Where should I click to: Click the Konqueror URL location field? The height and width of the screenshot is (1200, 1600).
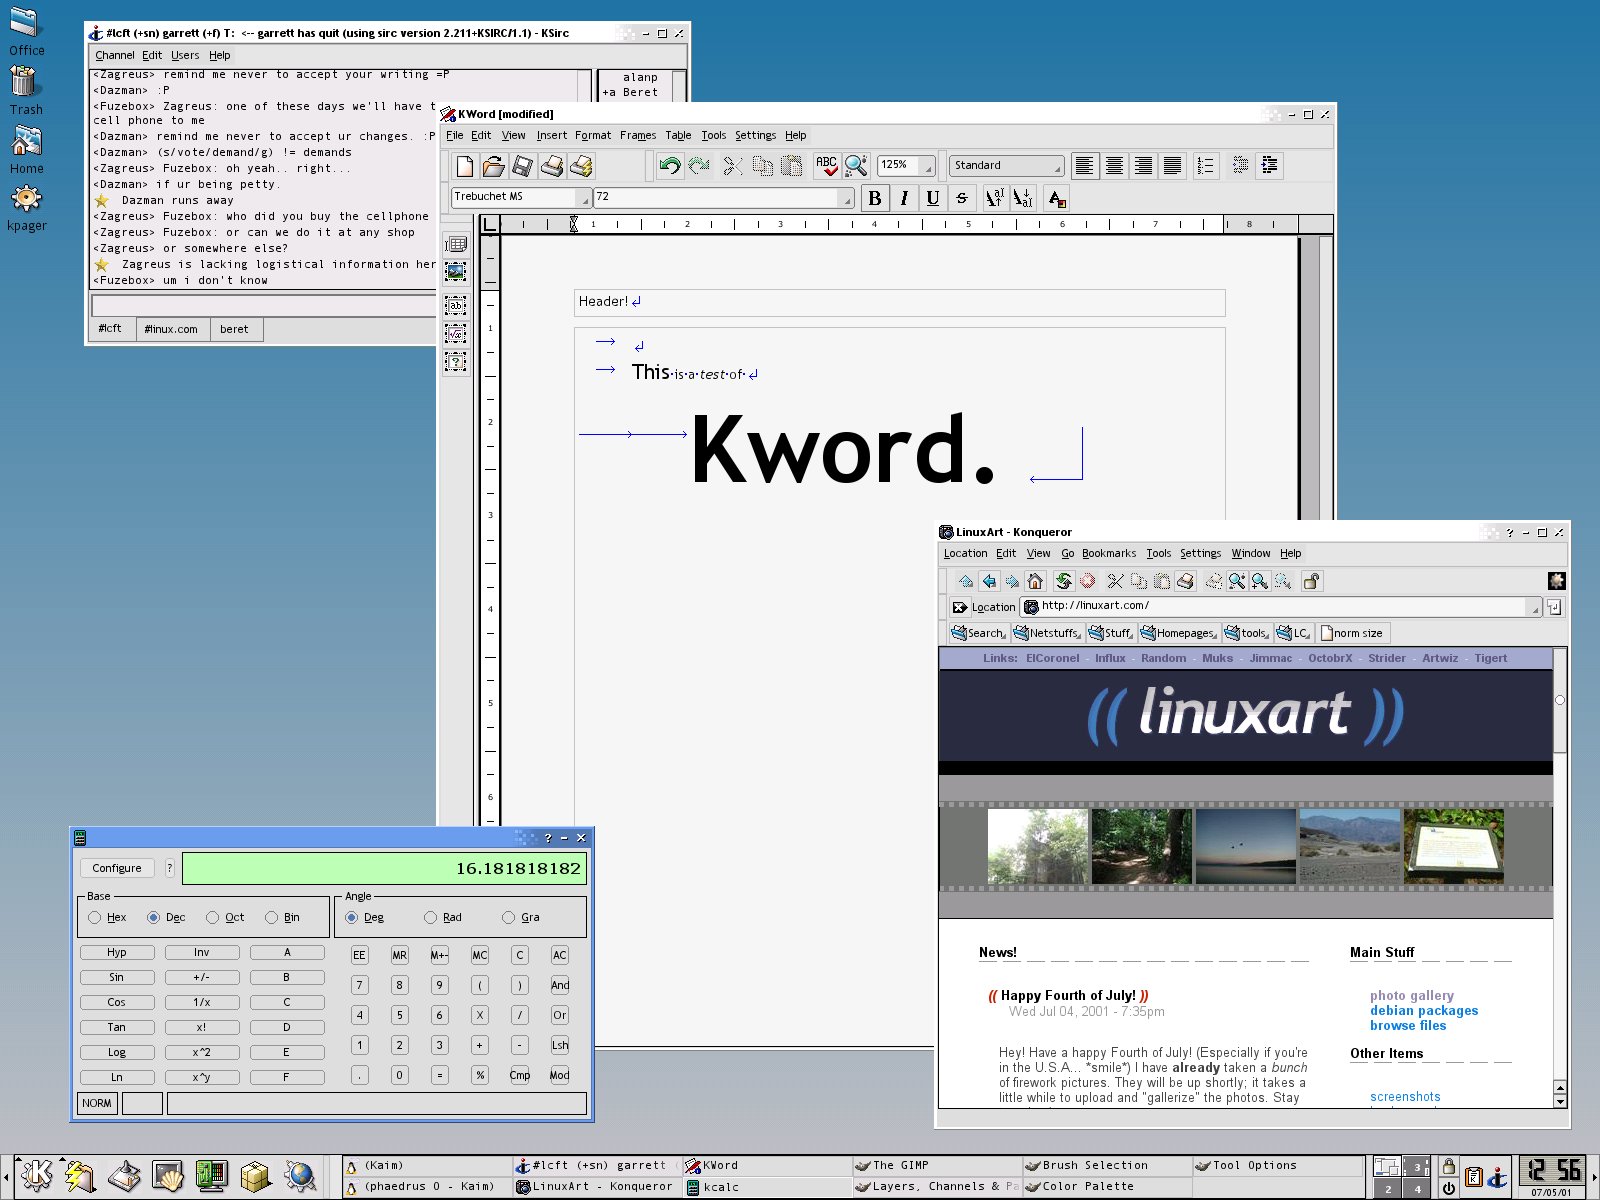(x=1280, y=606)
